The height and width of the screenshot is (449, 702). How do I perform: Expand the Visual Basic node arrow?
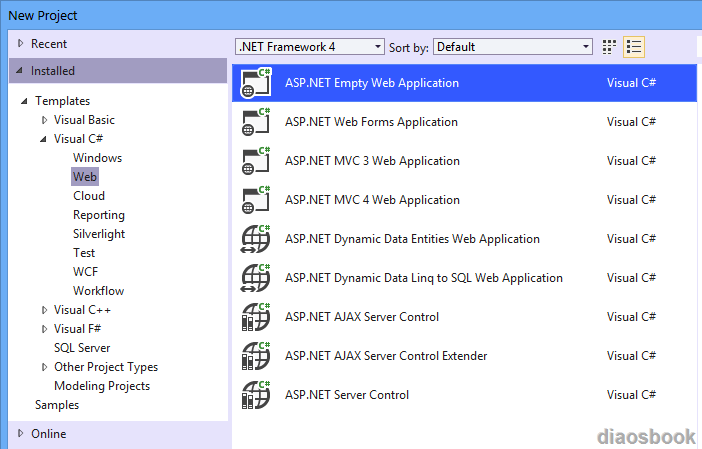(44, 120)
